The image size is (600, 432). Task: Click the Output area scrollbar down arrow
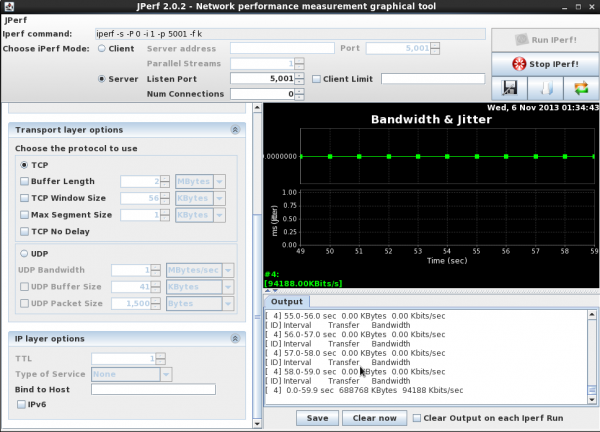click(x=592, y=399)
